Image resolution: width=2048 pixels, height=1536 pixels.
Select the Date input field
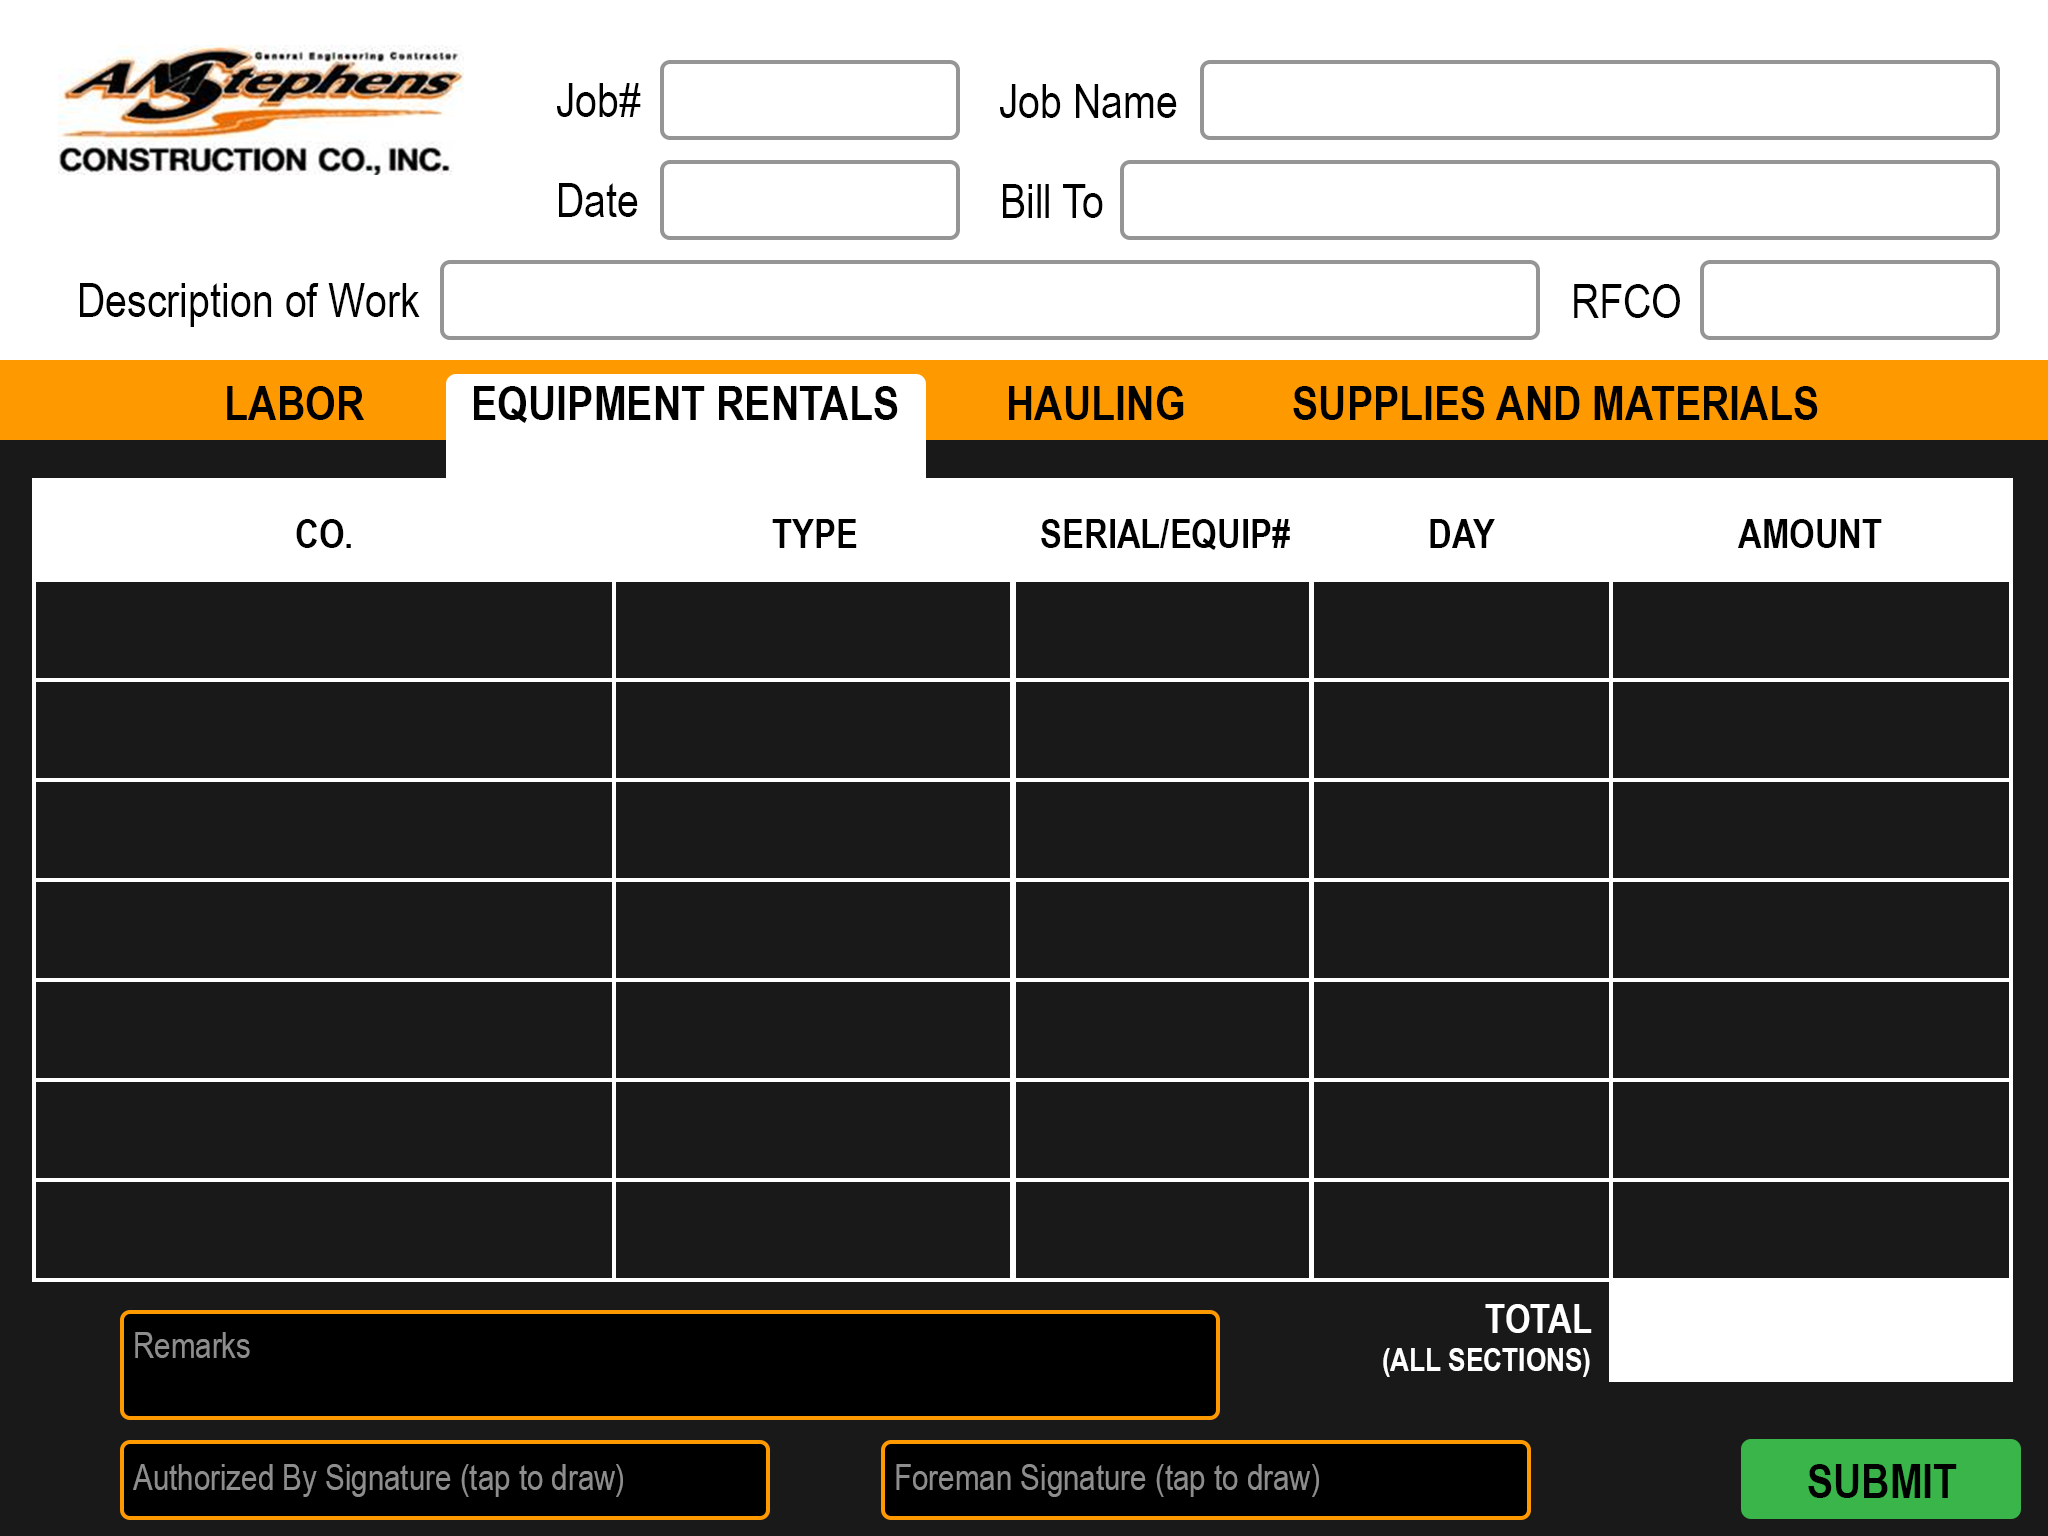pos(808,200)
